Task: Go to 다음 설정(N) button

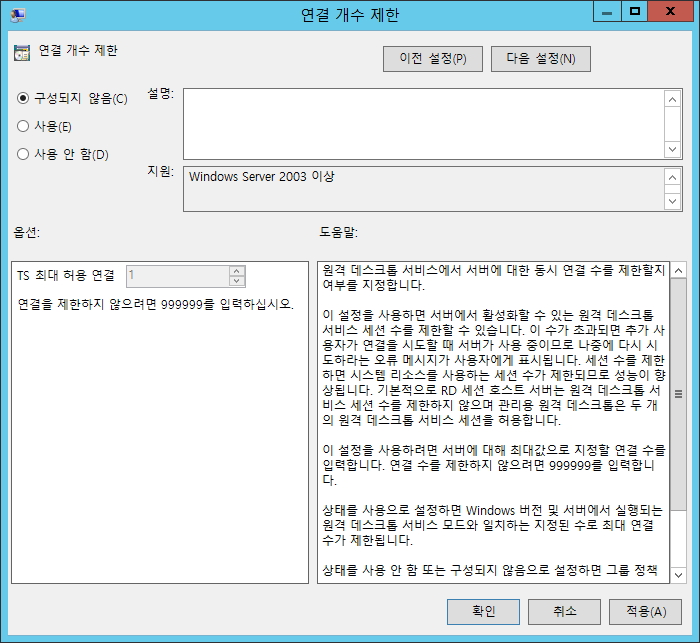Action: click(541, 58)
